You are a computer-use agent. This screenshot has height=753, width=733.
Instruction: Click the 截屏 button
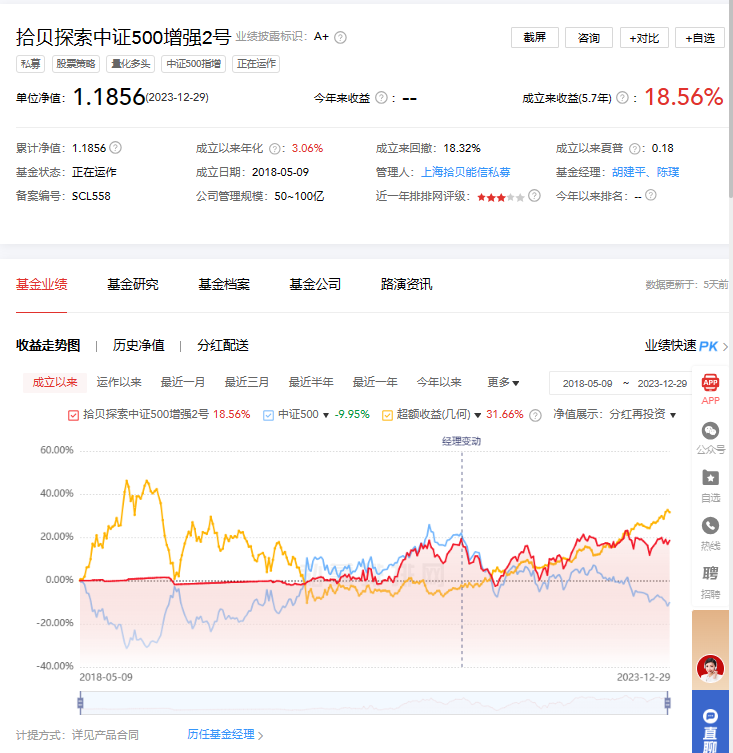click(x=535, y=37)
